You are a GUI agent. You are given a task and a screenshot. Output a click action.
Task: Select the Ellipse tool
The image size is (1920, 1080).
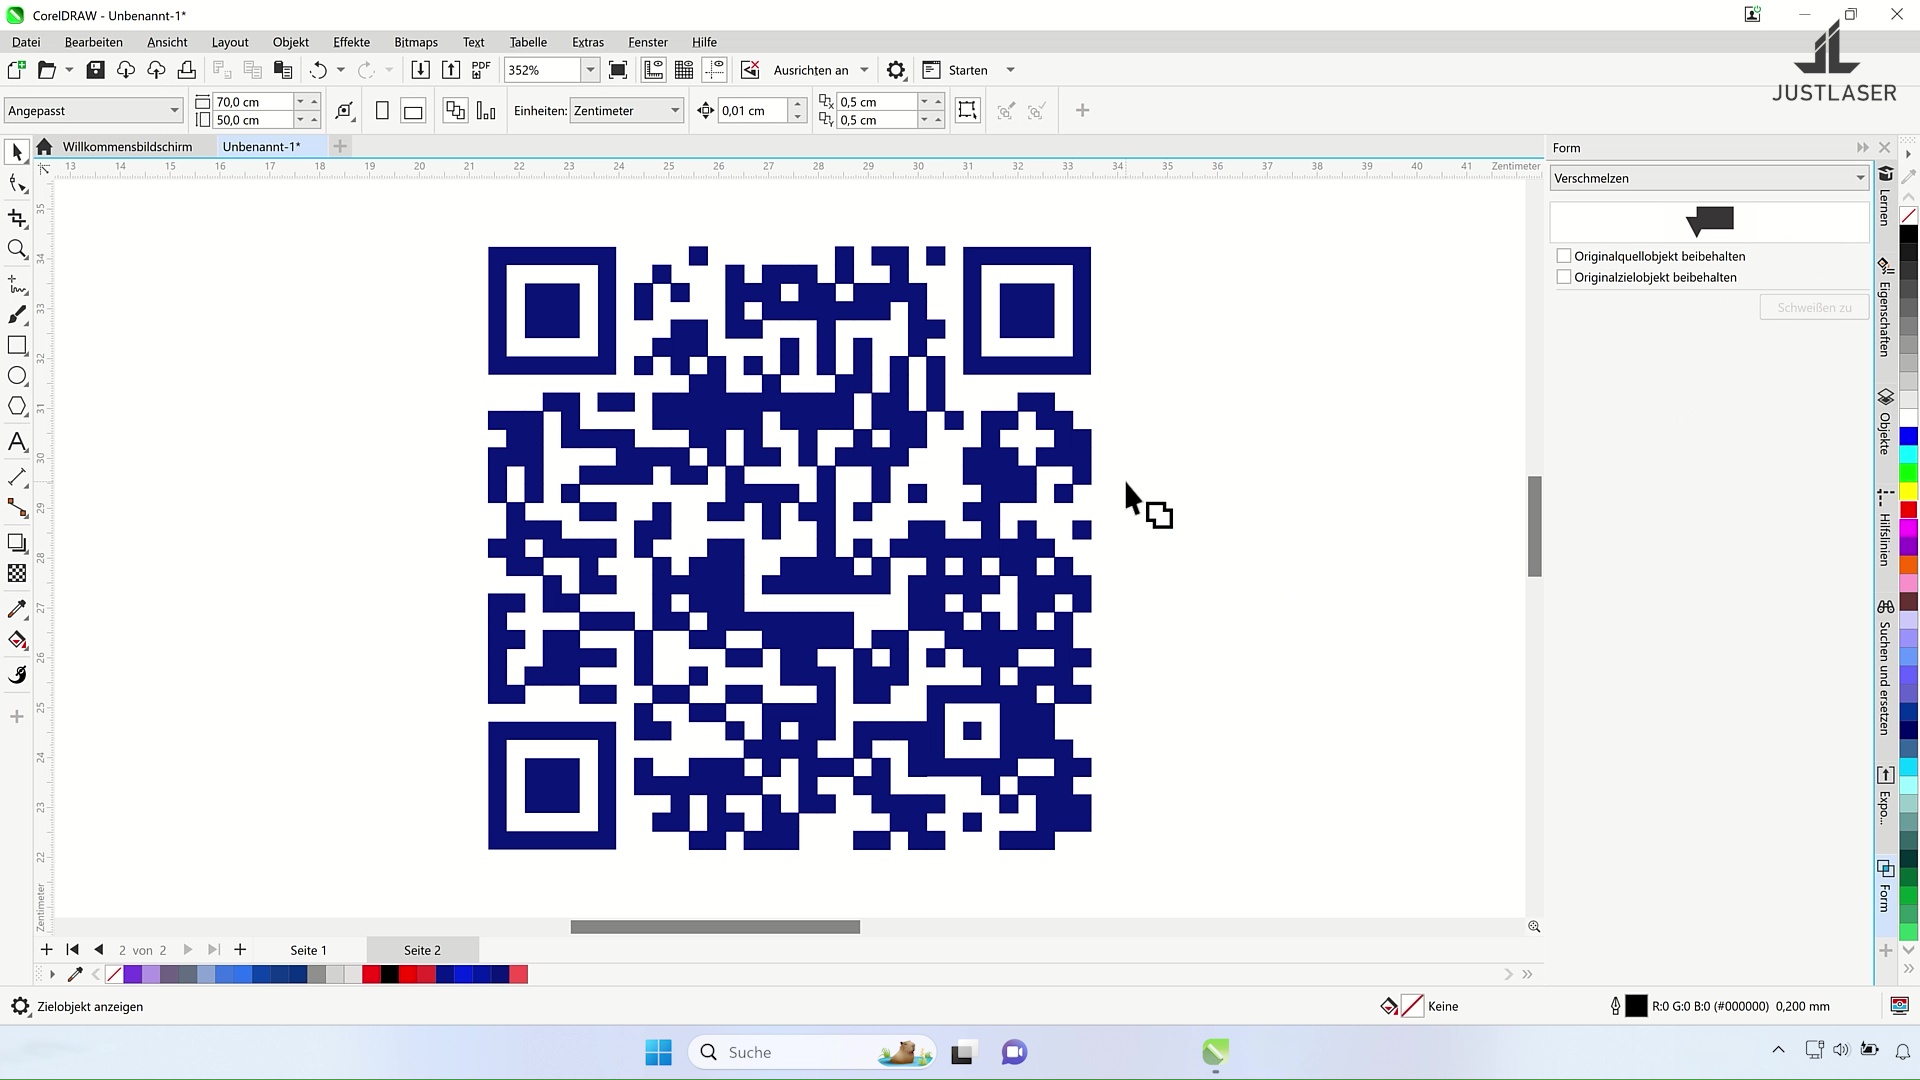pos(16,376)
